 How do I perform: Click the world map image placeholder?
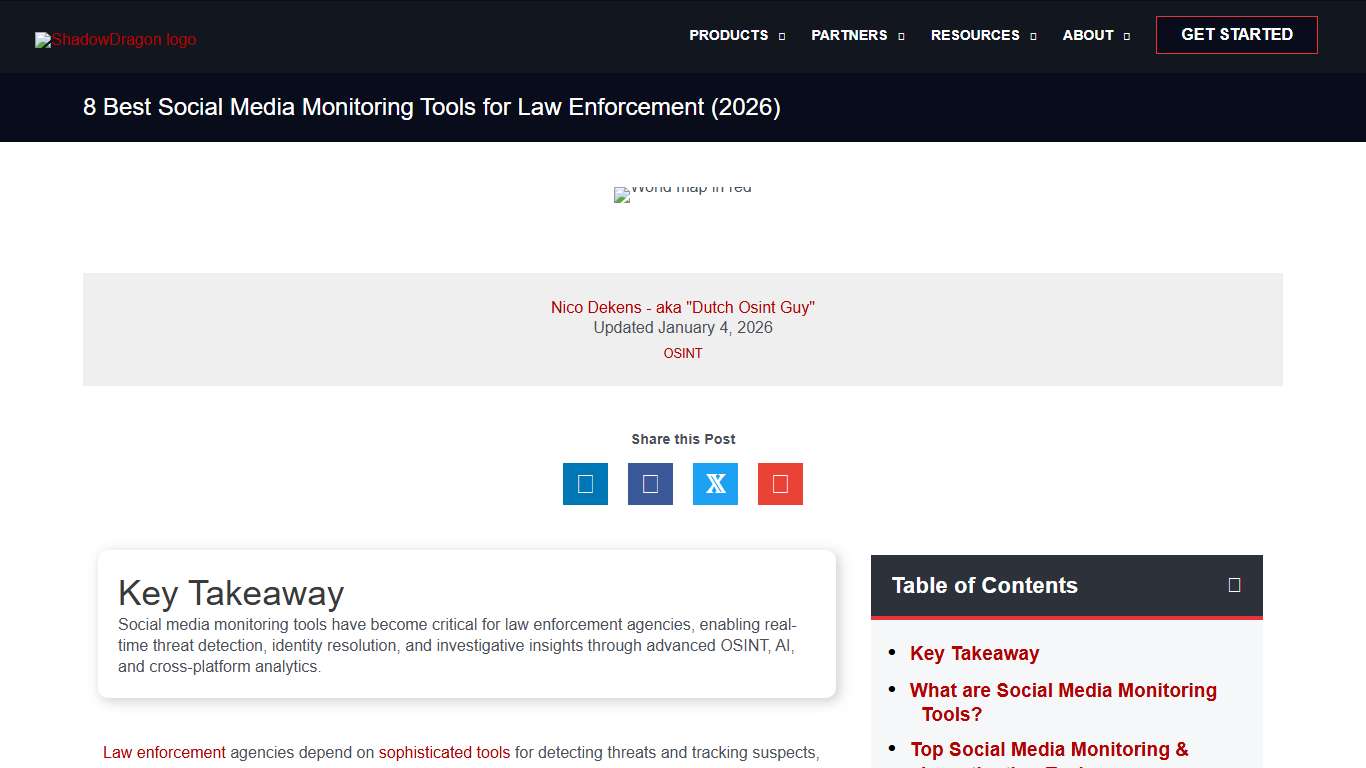point(683,194)
